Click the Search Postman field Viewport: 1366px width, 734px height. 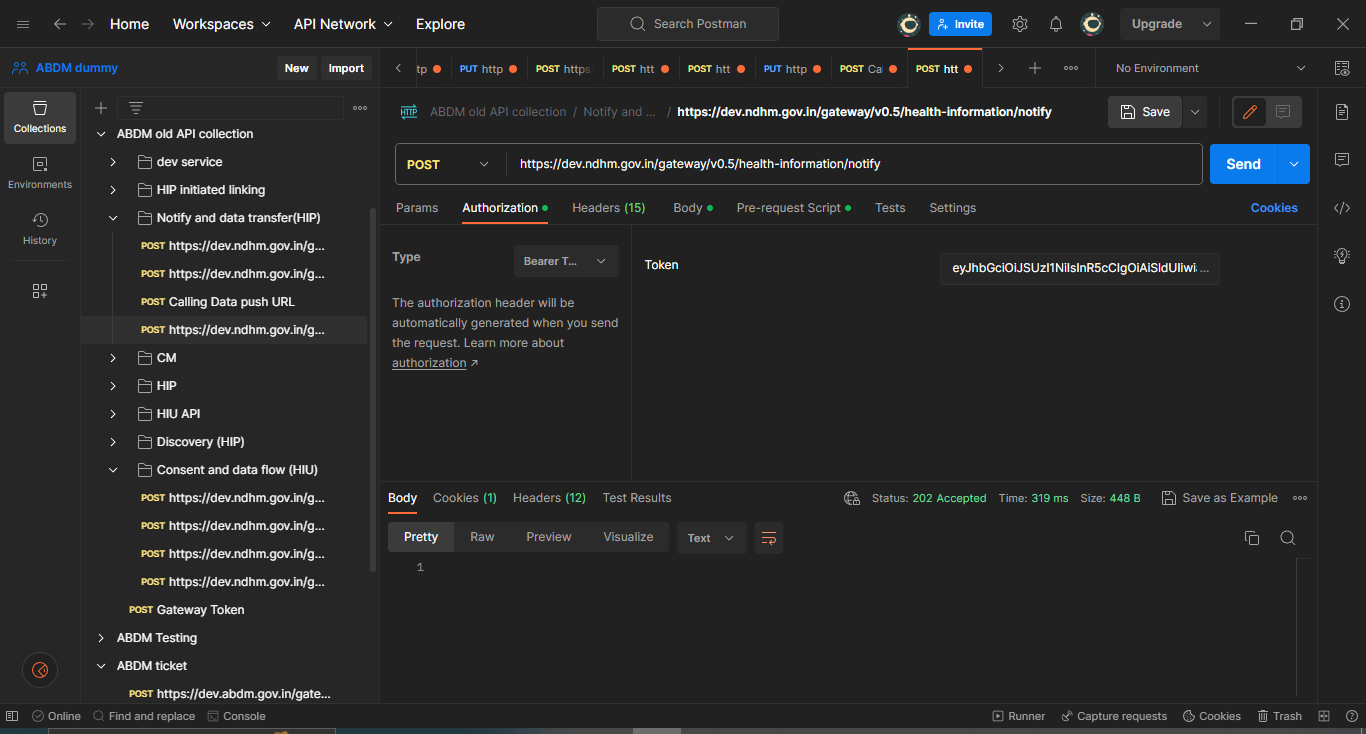pyautogui.click(x=688, y=24)
